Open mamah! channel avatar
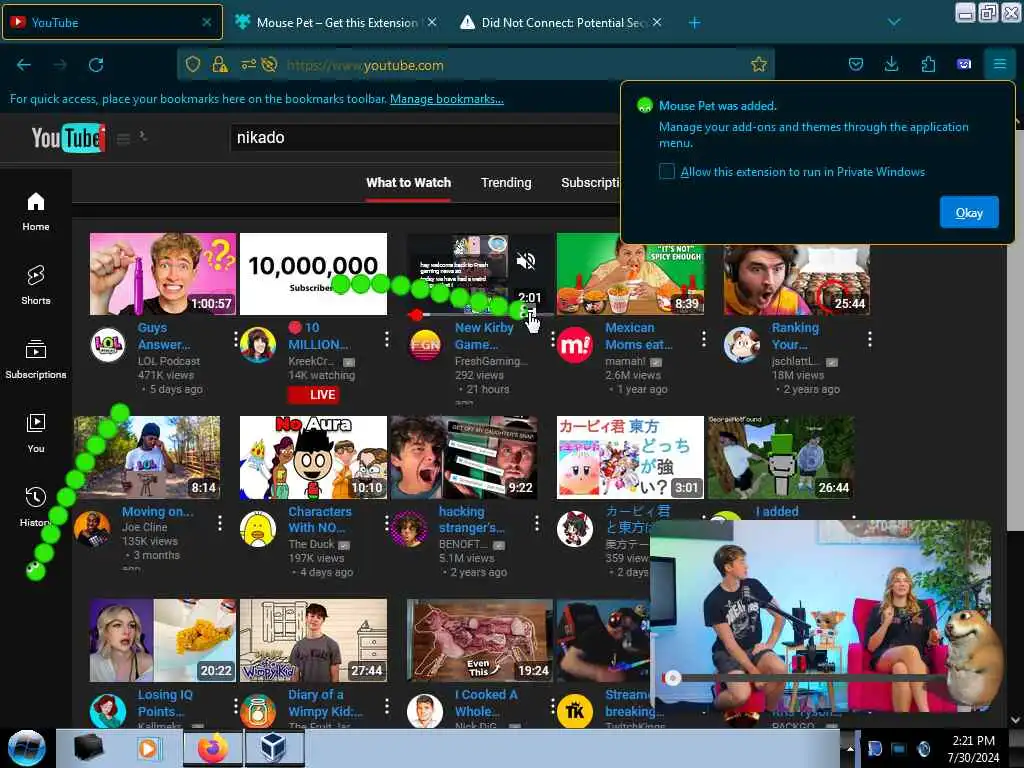Screen dimensions: 1024x768 pos(575,345)
